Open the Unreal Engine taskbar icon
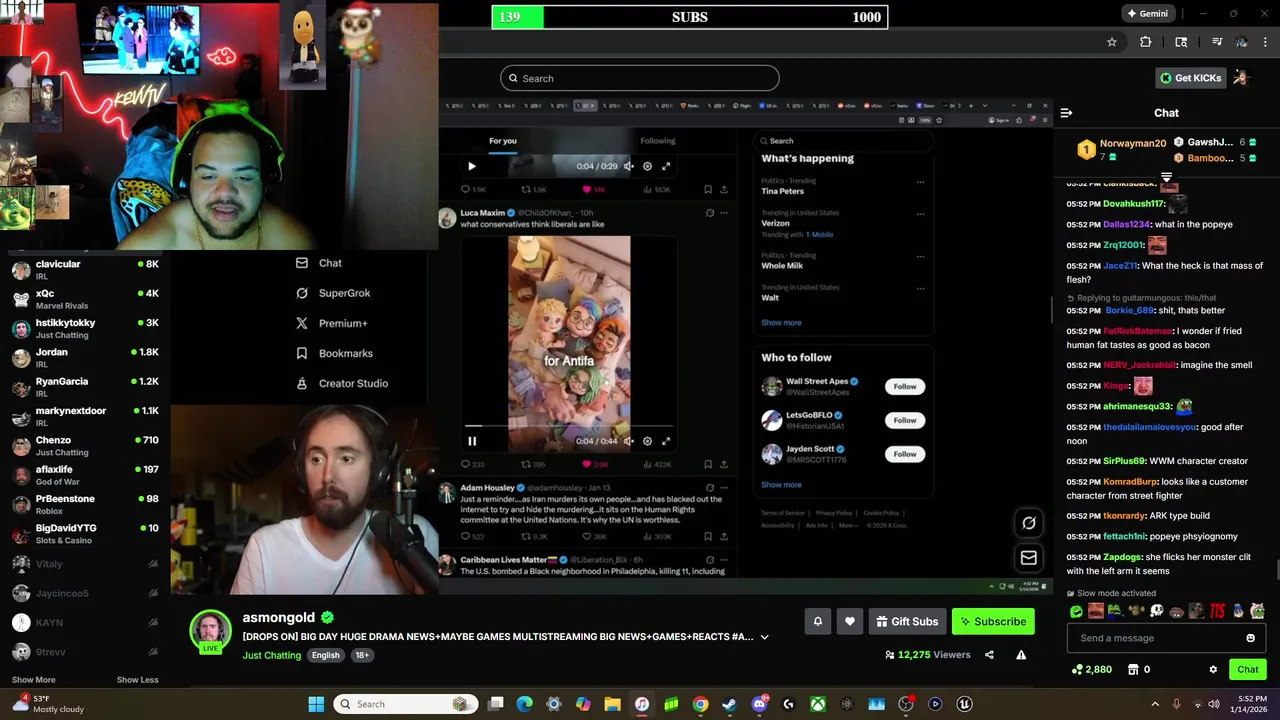Screen dimensions: 1280x720 pyautogui.click(x=964, y=704)
